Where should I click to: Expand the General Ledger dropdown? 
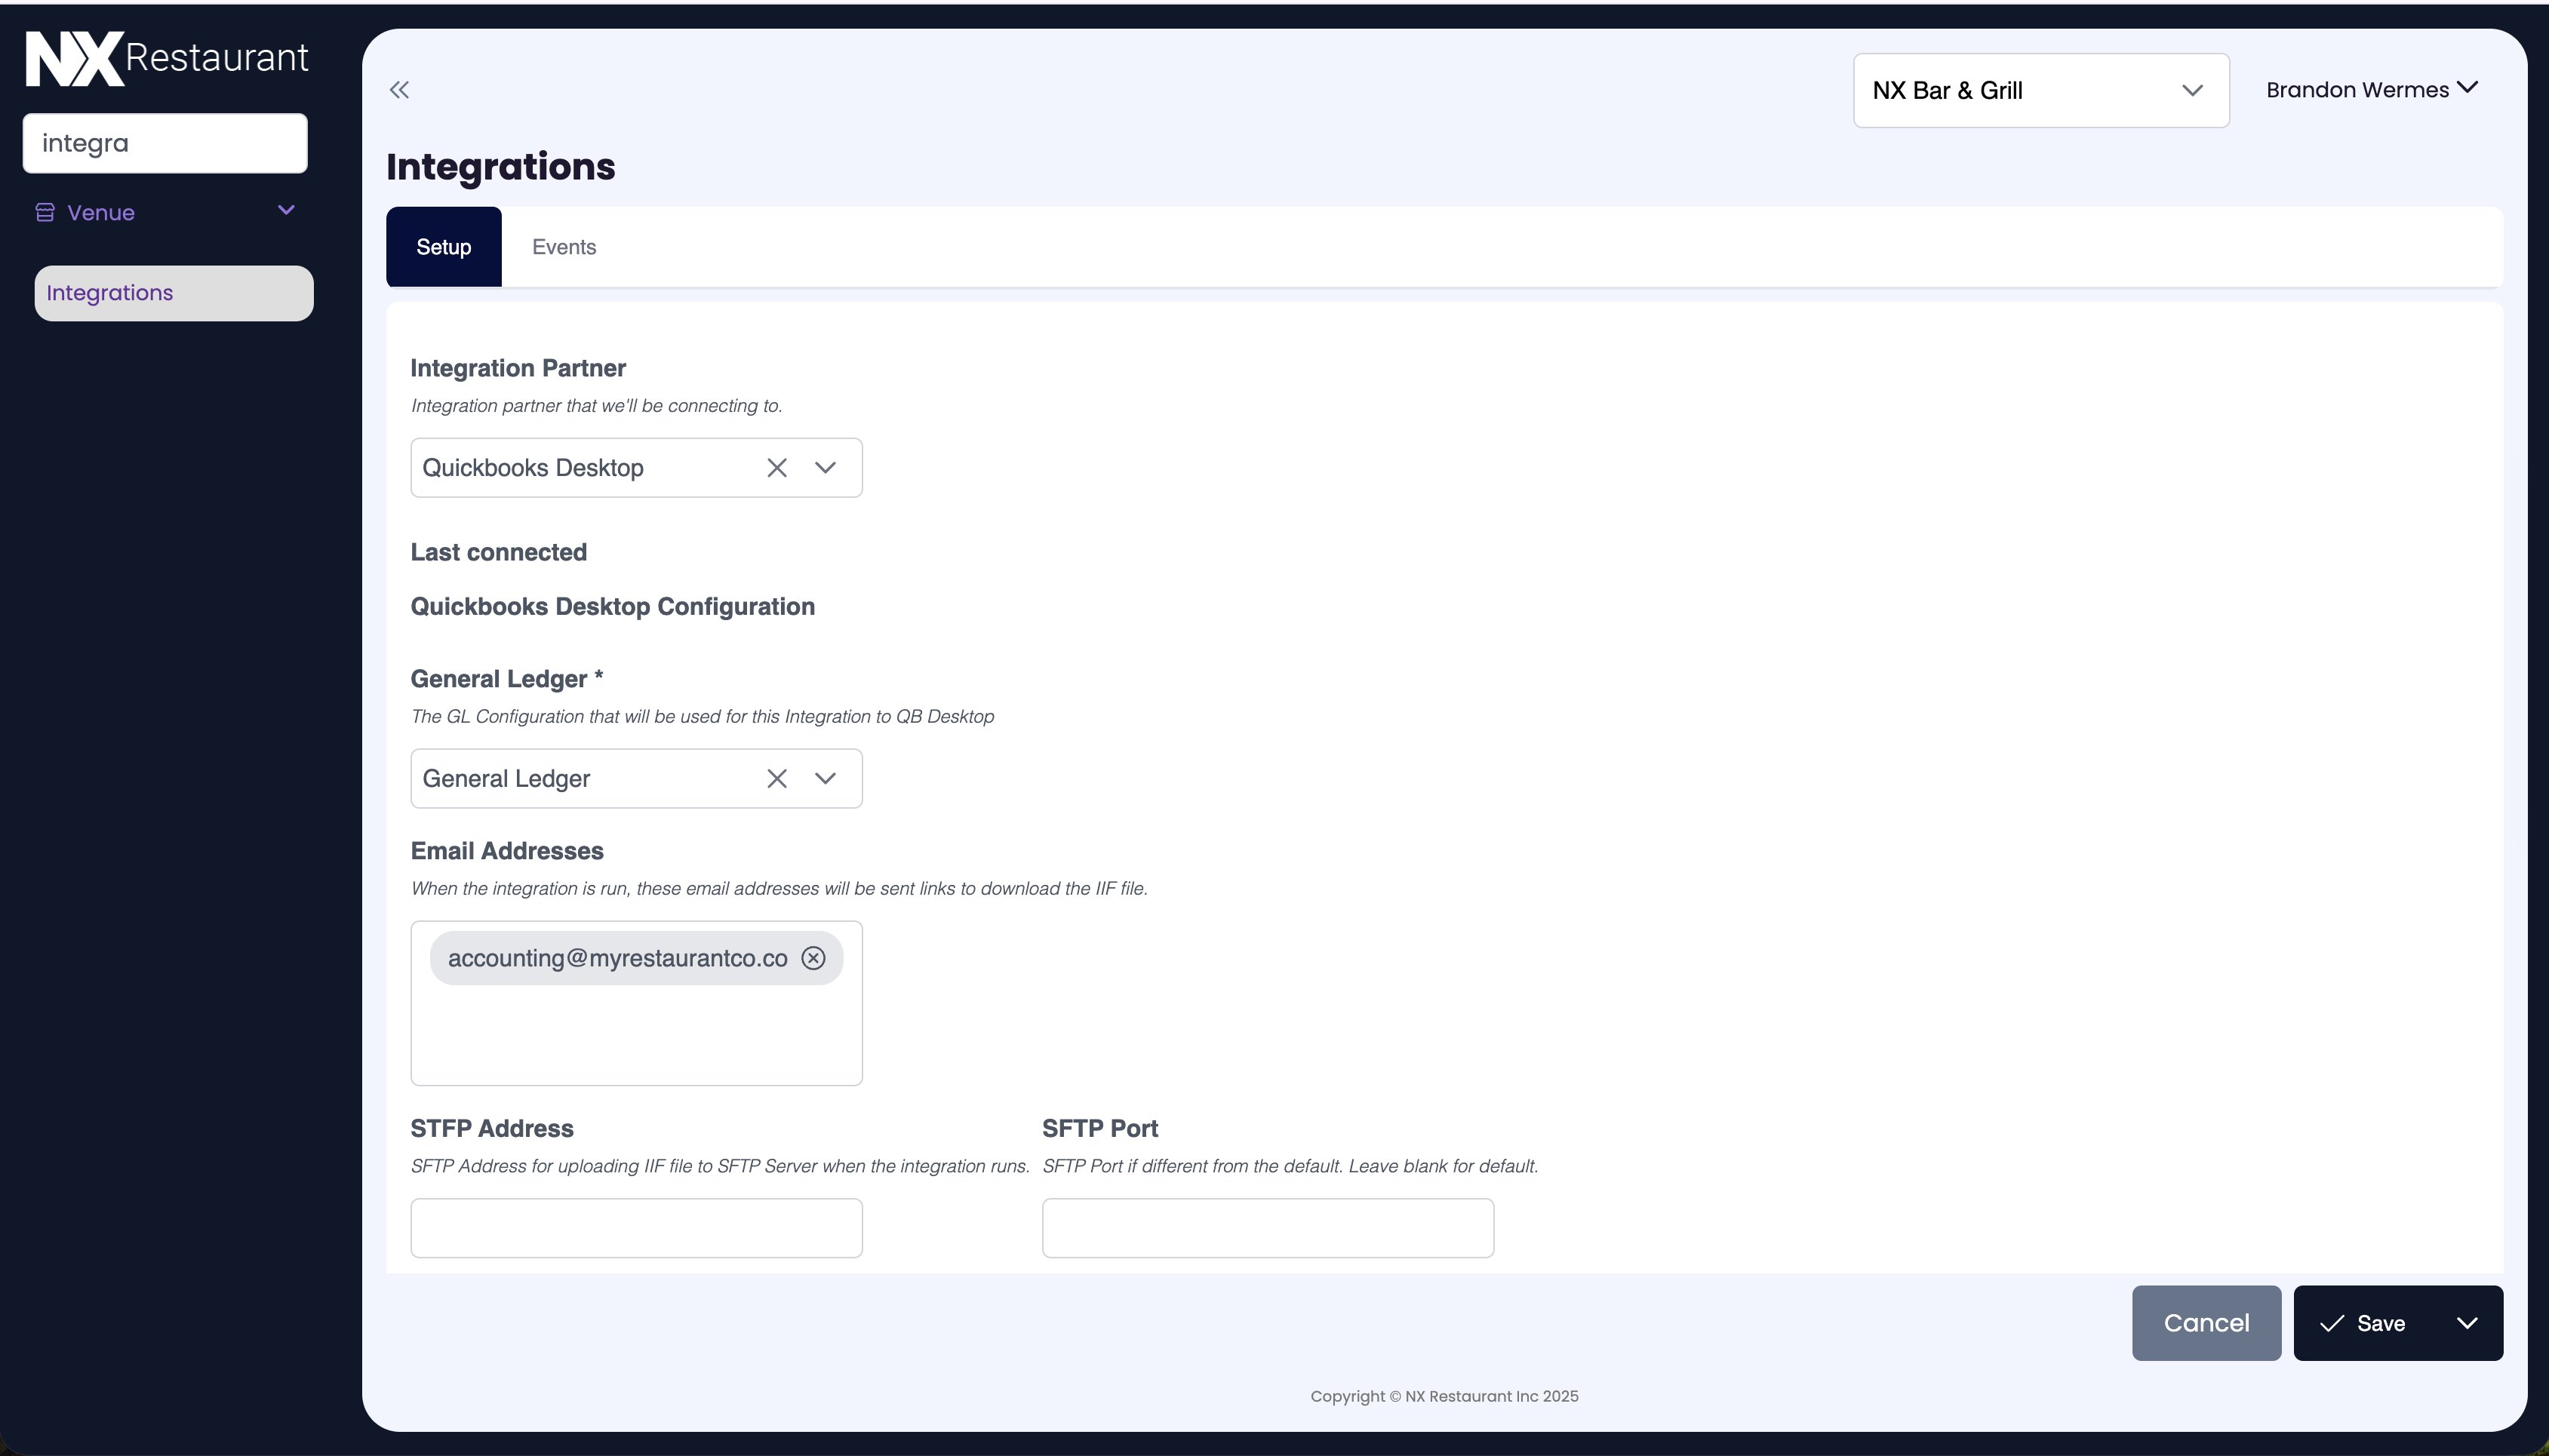(x=825, y=779)
